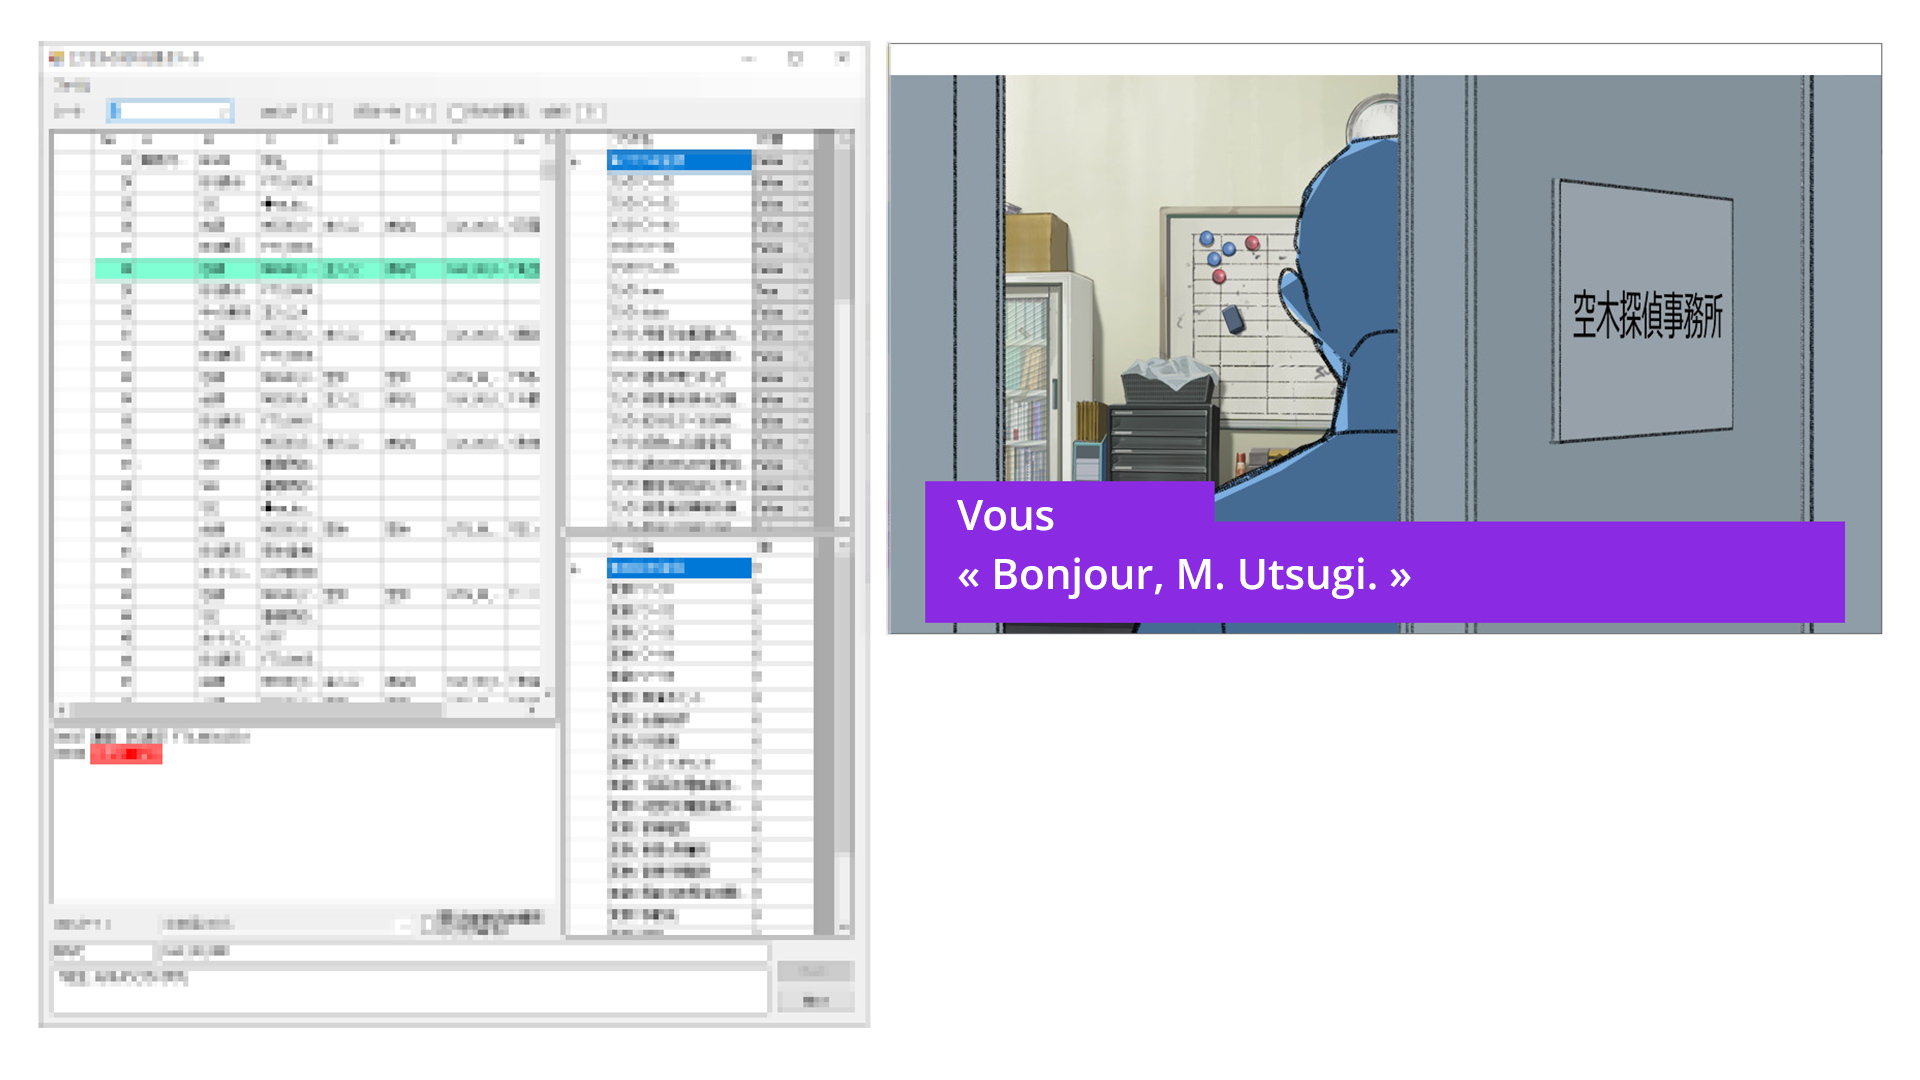Click the "Vous" speaker name tag
This screenshot has width=1920, height=1080.
point(1005,515)
